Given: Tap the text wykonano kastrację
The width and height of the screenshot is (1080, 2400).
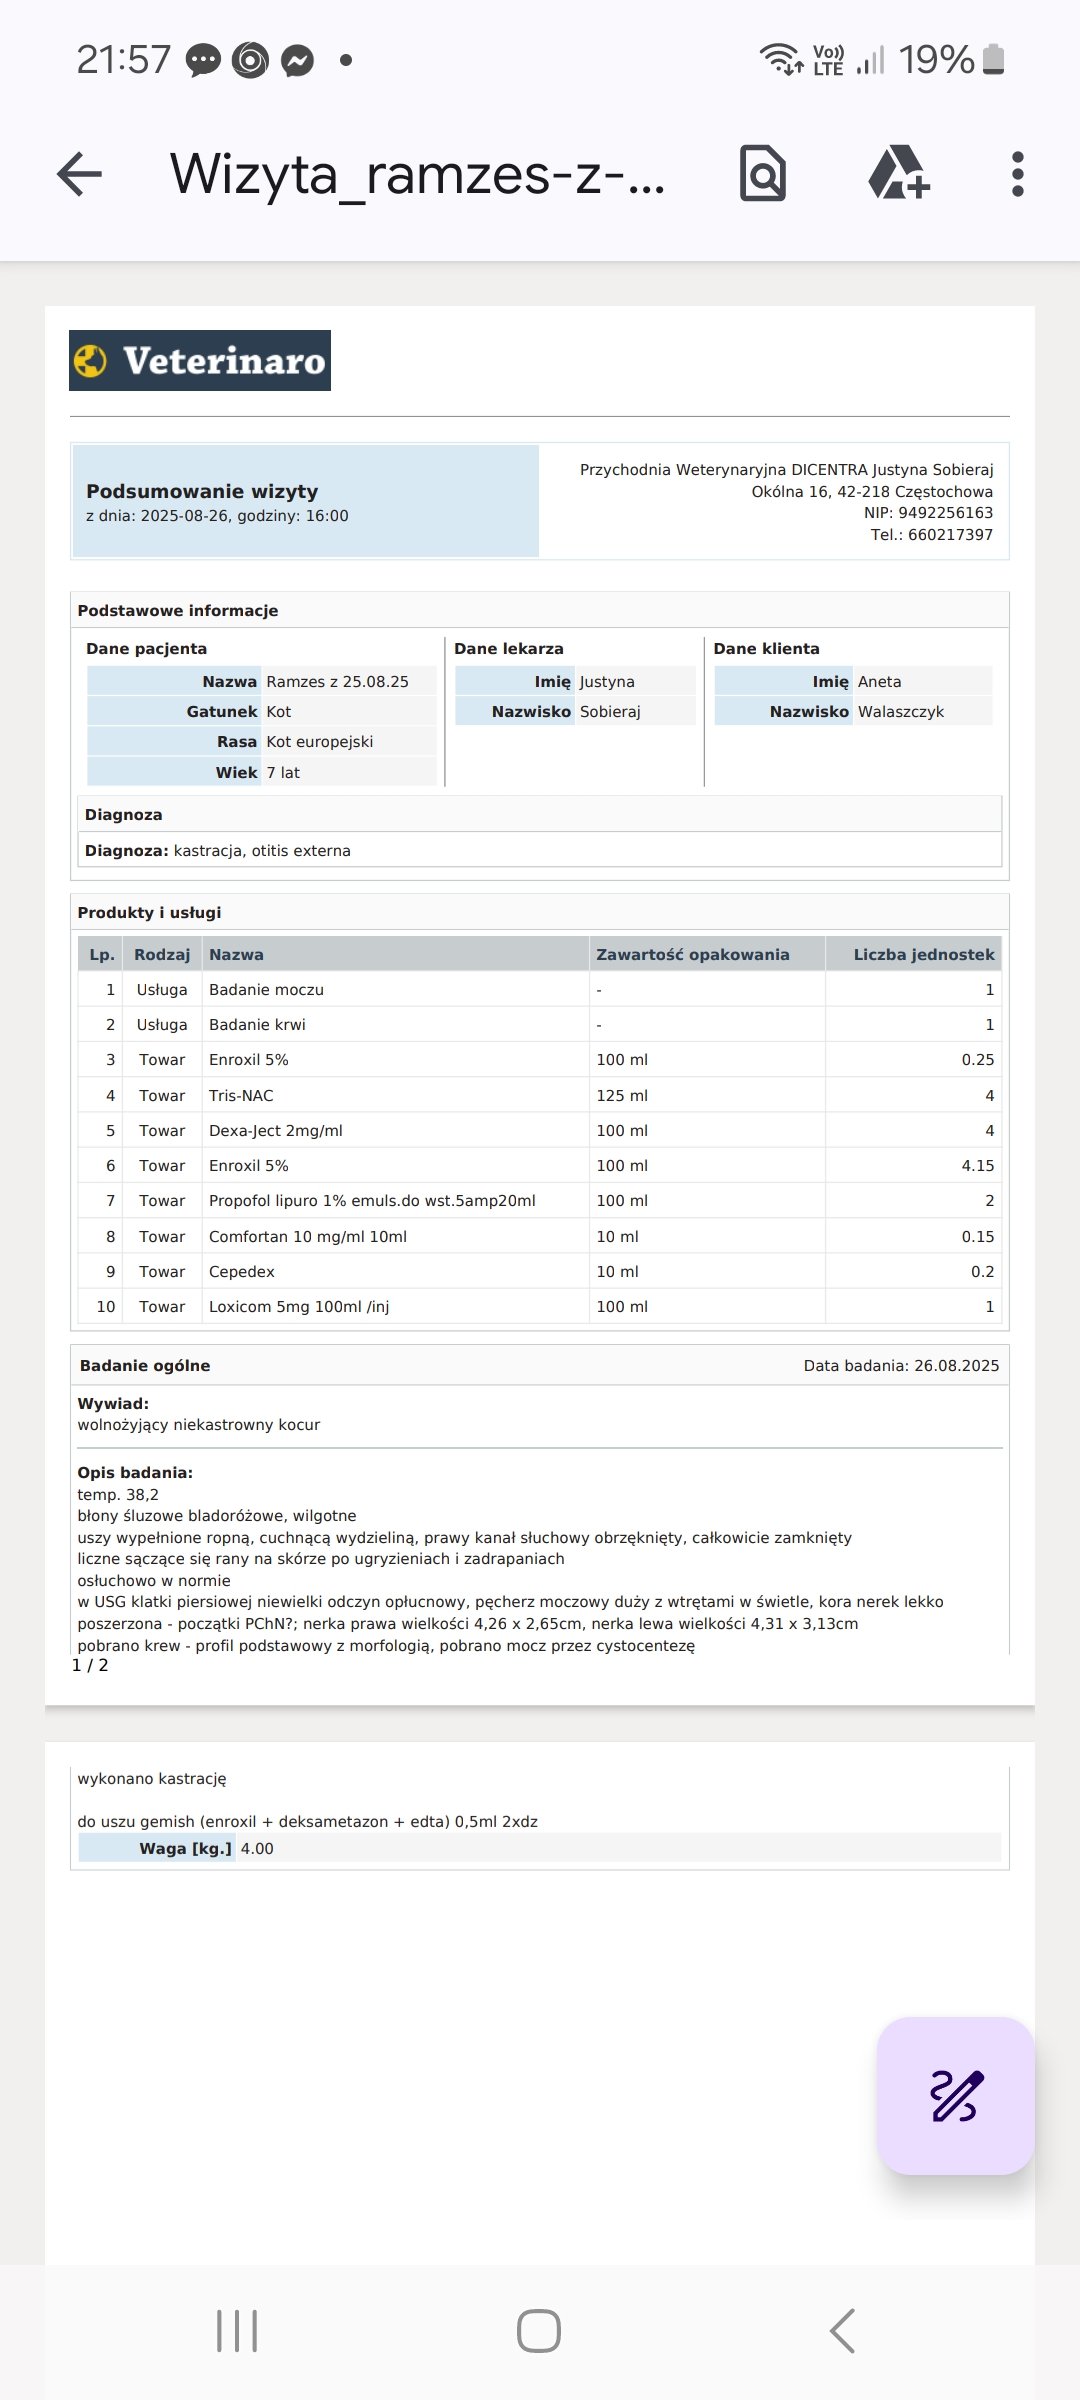Looking at the screenshot, I should coord(152,1779).
